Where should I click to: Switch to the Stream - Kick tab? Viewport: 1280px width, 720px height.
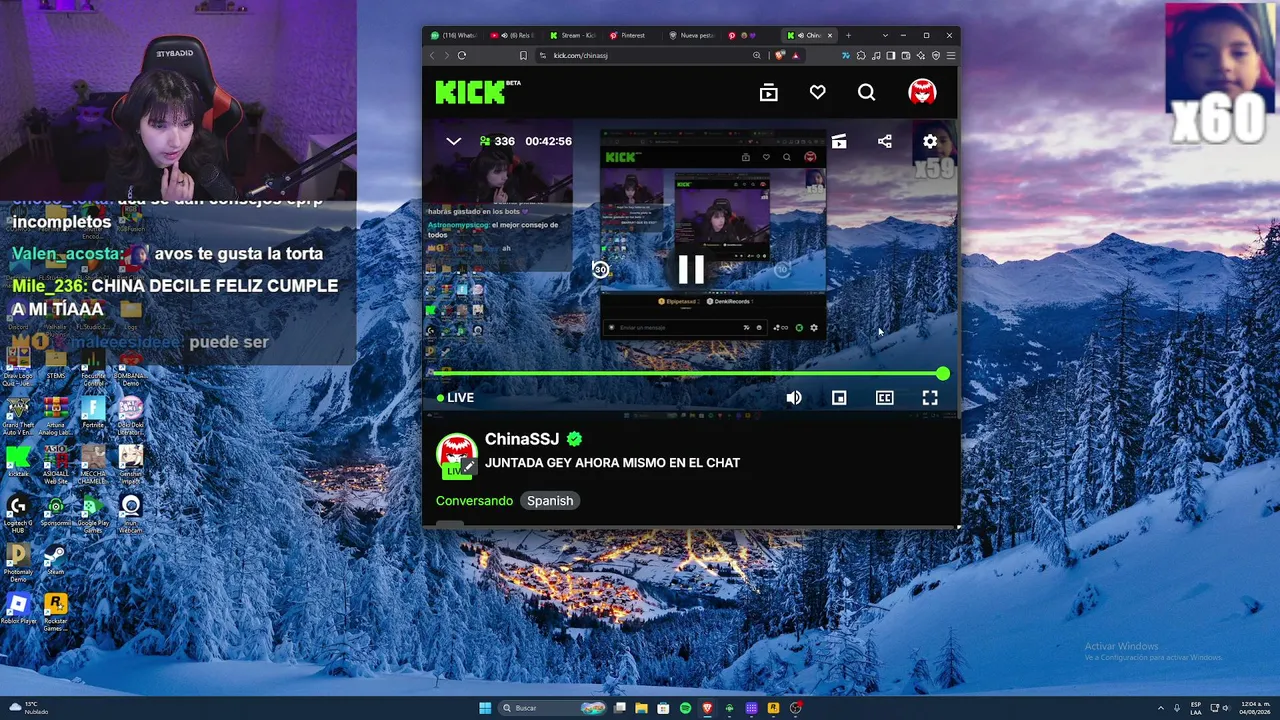pos(573,36)
